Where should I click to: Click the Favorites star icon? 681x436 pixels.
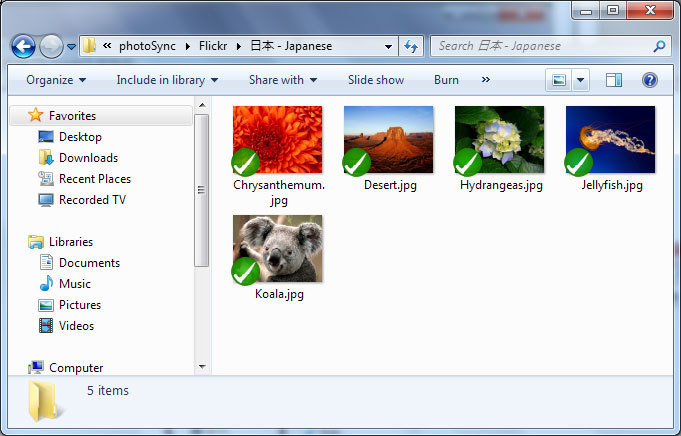(x=36, y=115)
